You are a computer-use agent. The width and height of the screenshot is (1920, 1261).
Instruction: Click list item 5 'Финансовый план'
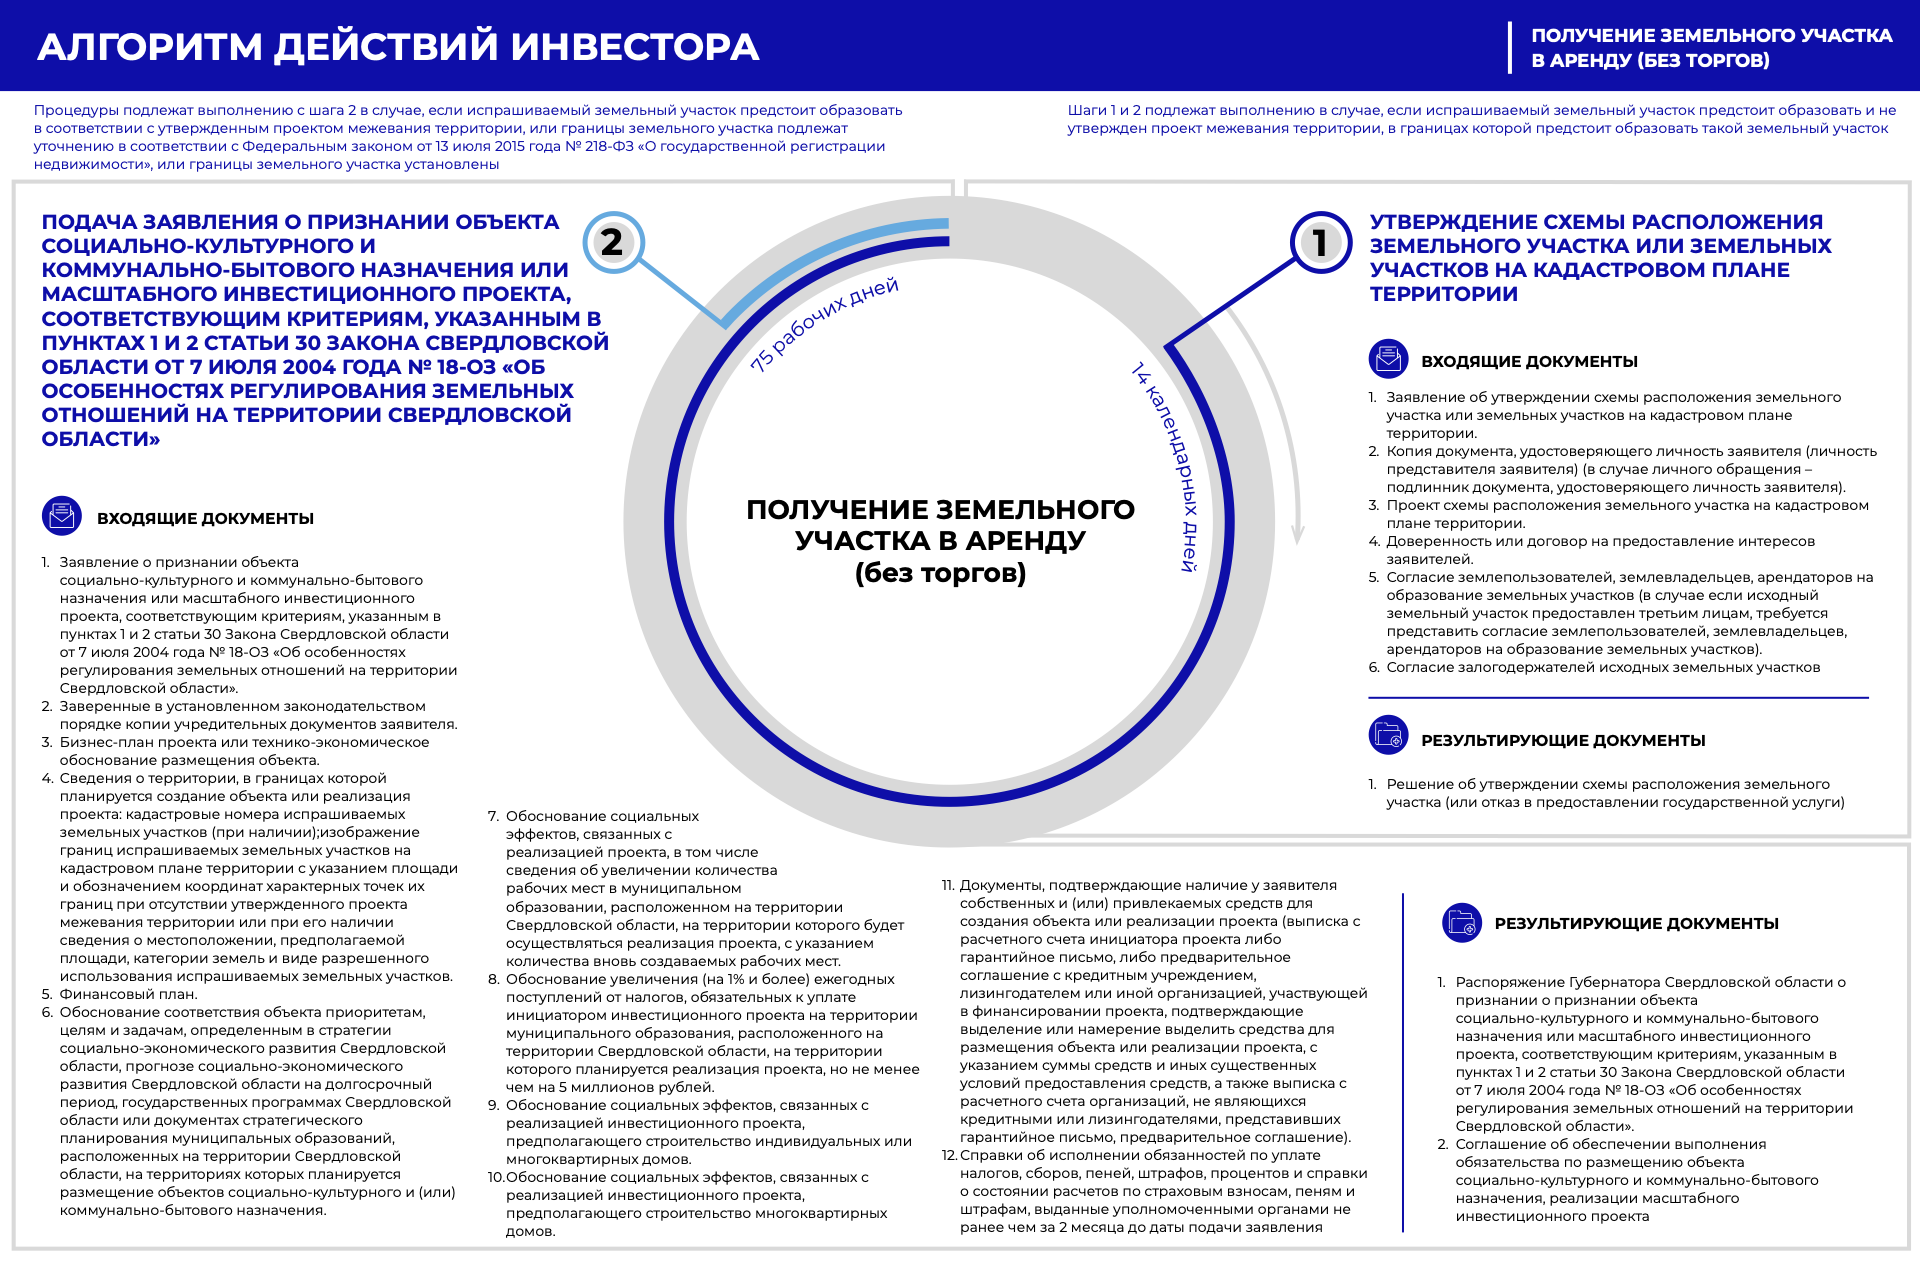[128, 994]
